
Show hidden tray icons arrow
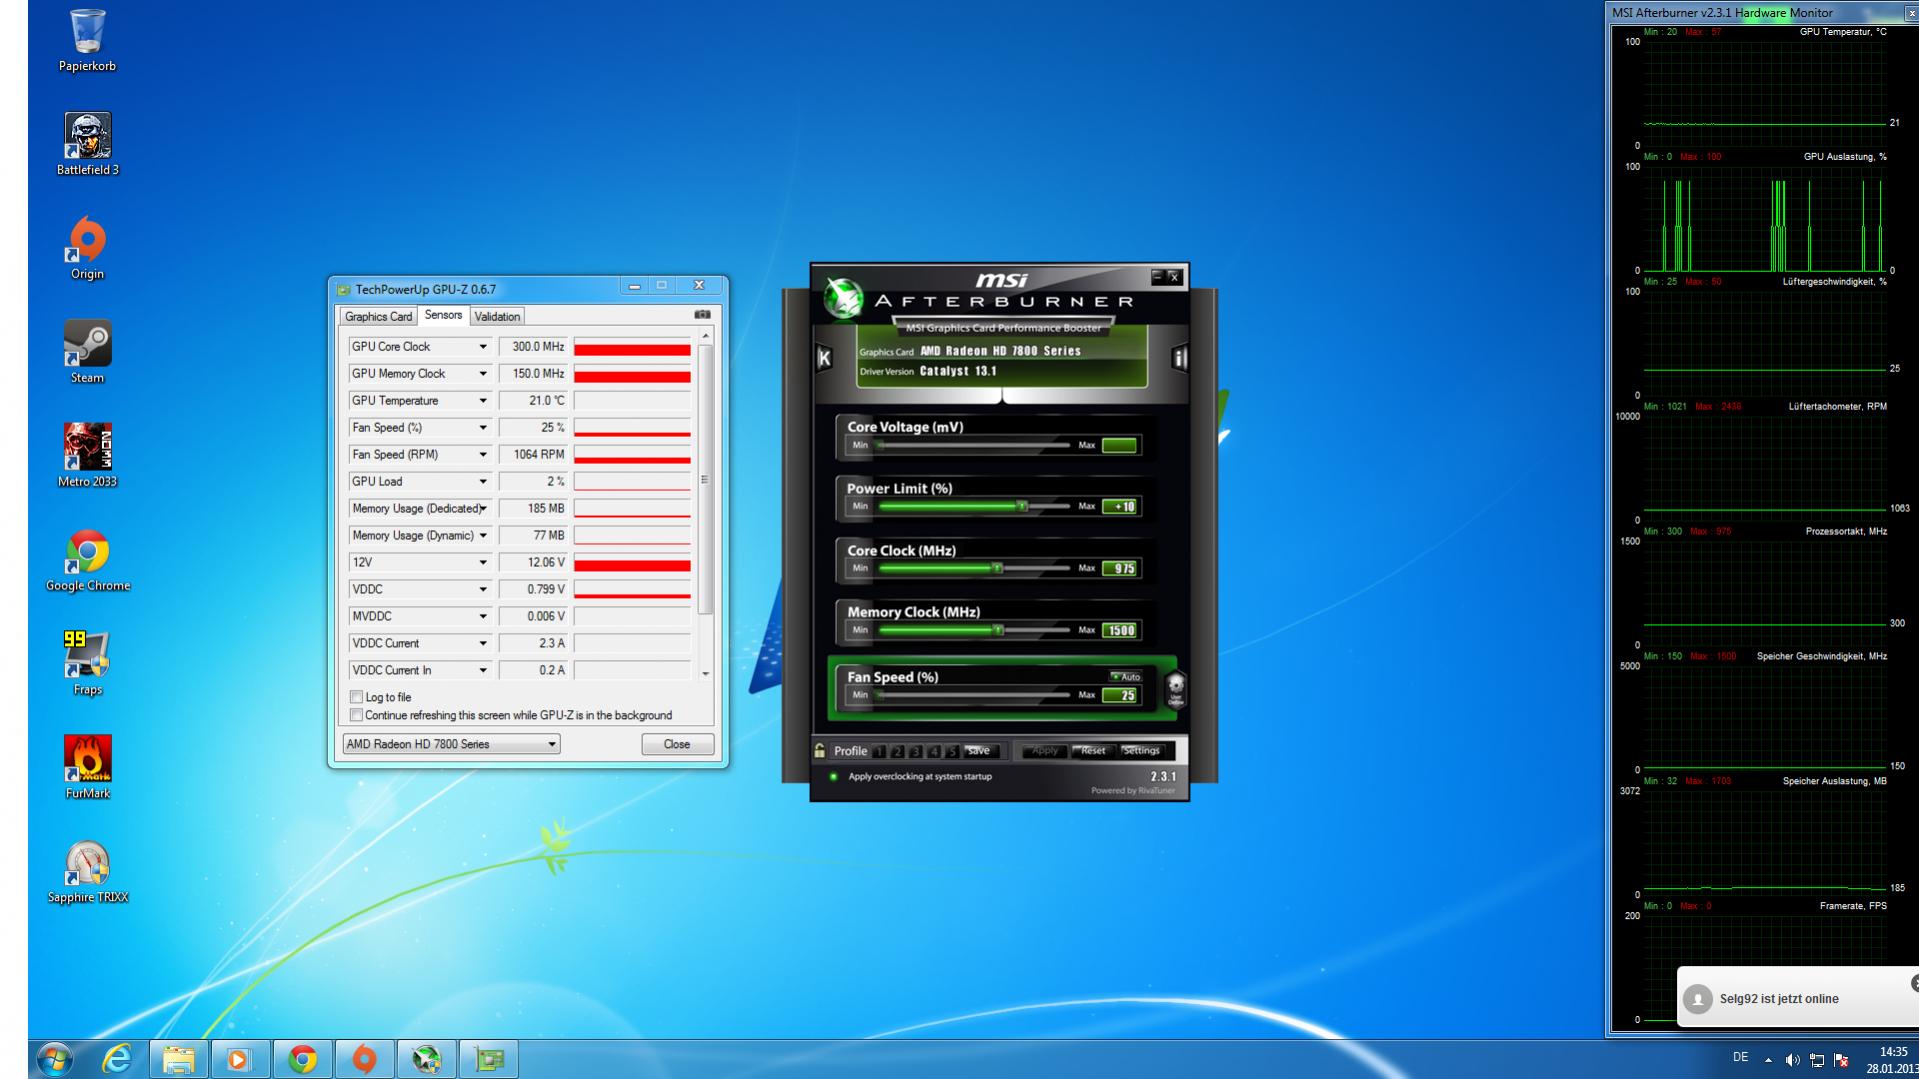[1768, 1060]
